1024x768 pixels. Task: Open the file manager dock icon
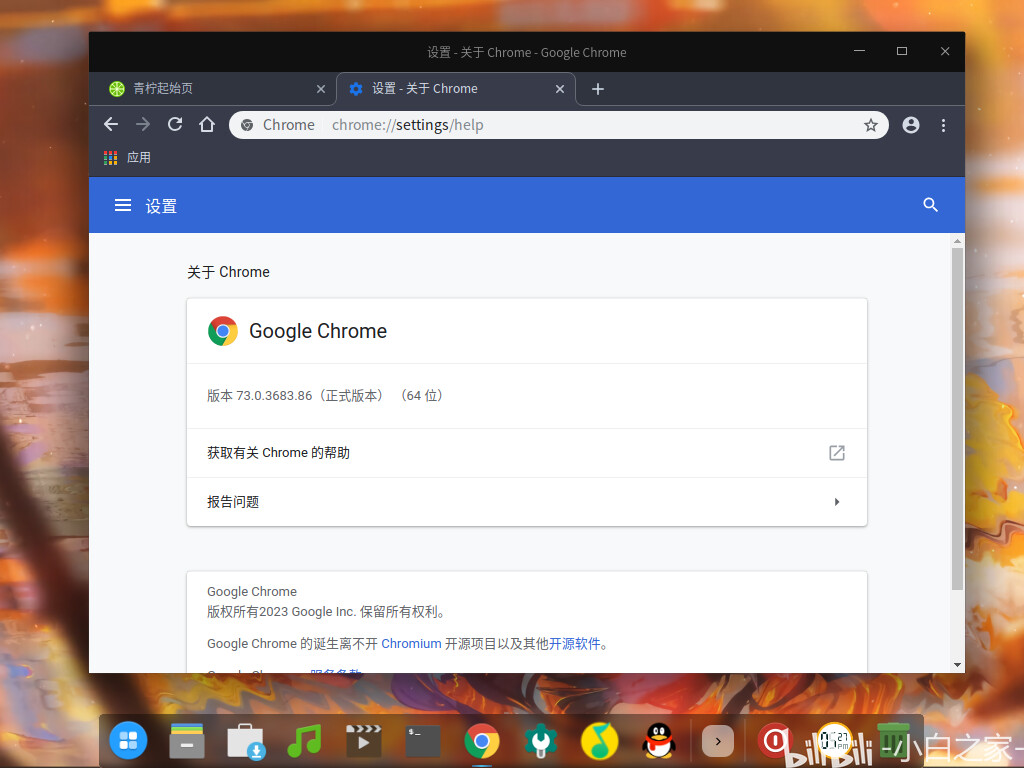pos(187,741)
